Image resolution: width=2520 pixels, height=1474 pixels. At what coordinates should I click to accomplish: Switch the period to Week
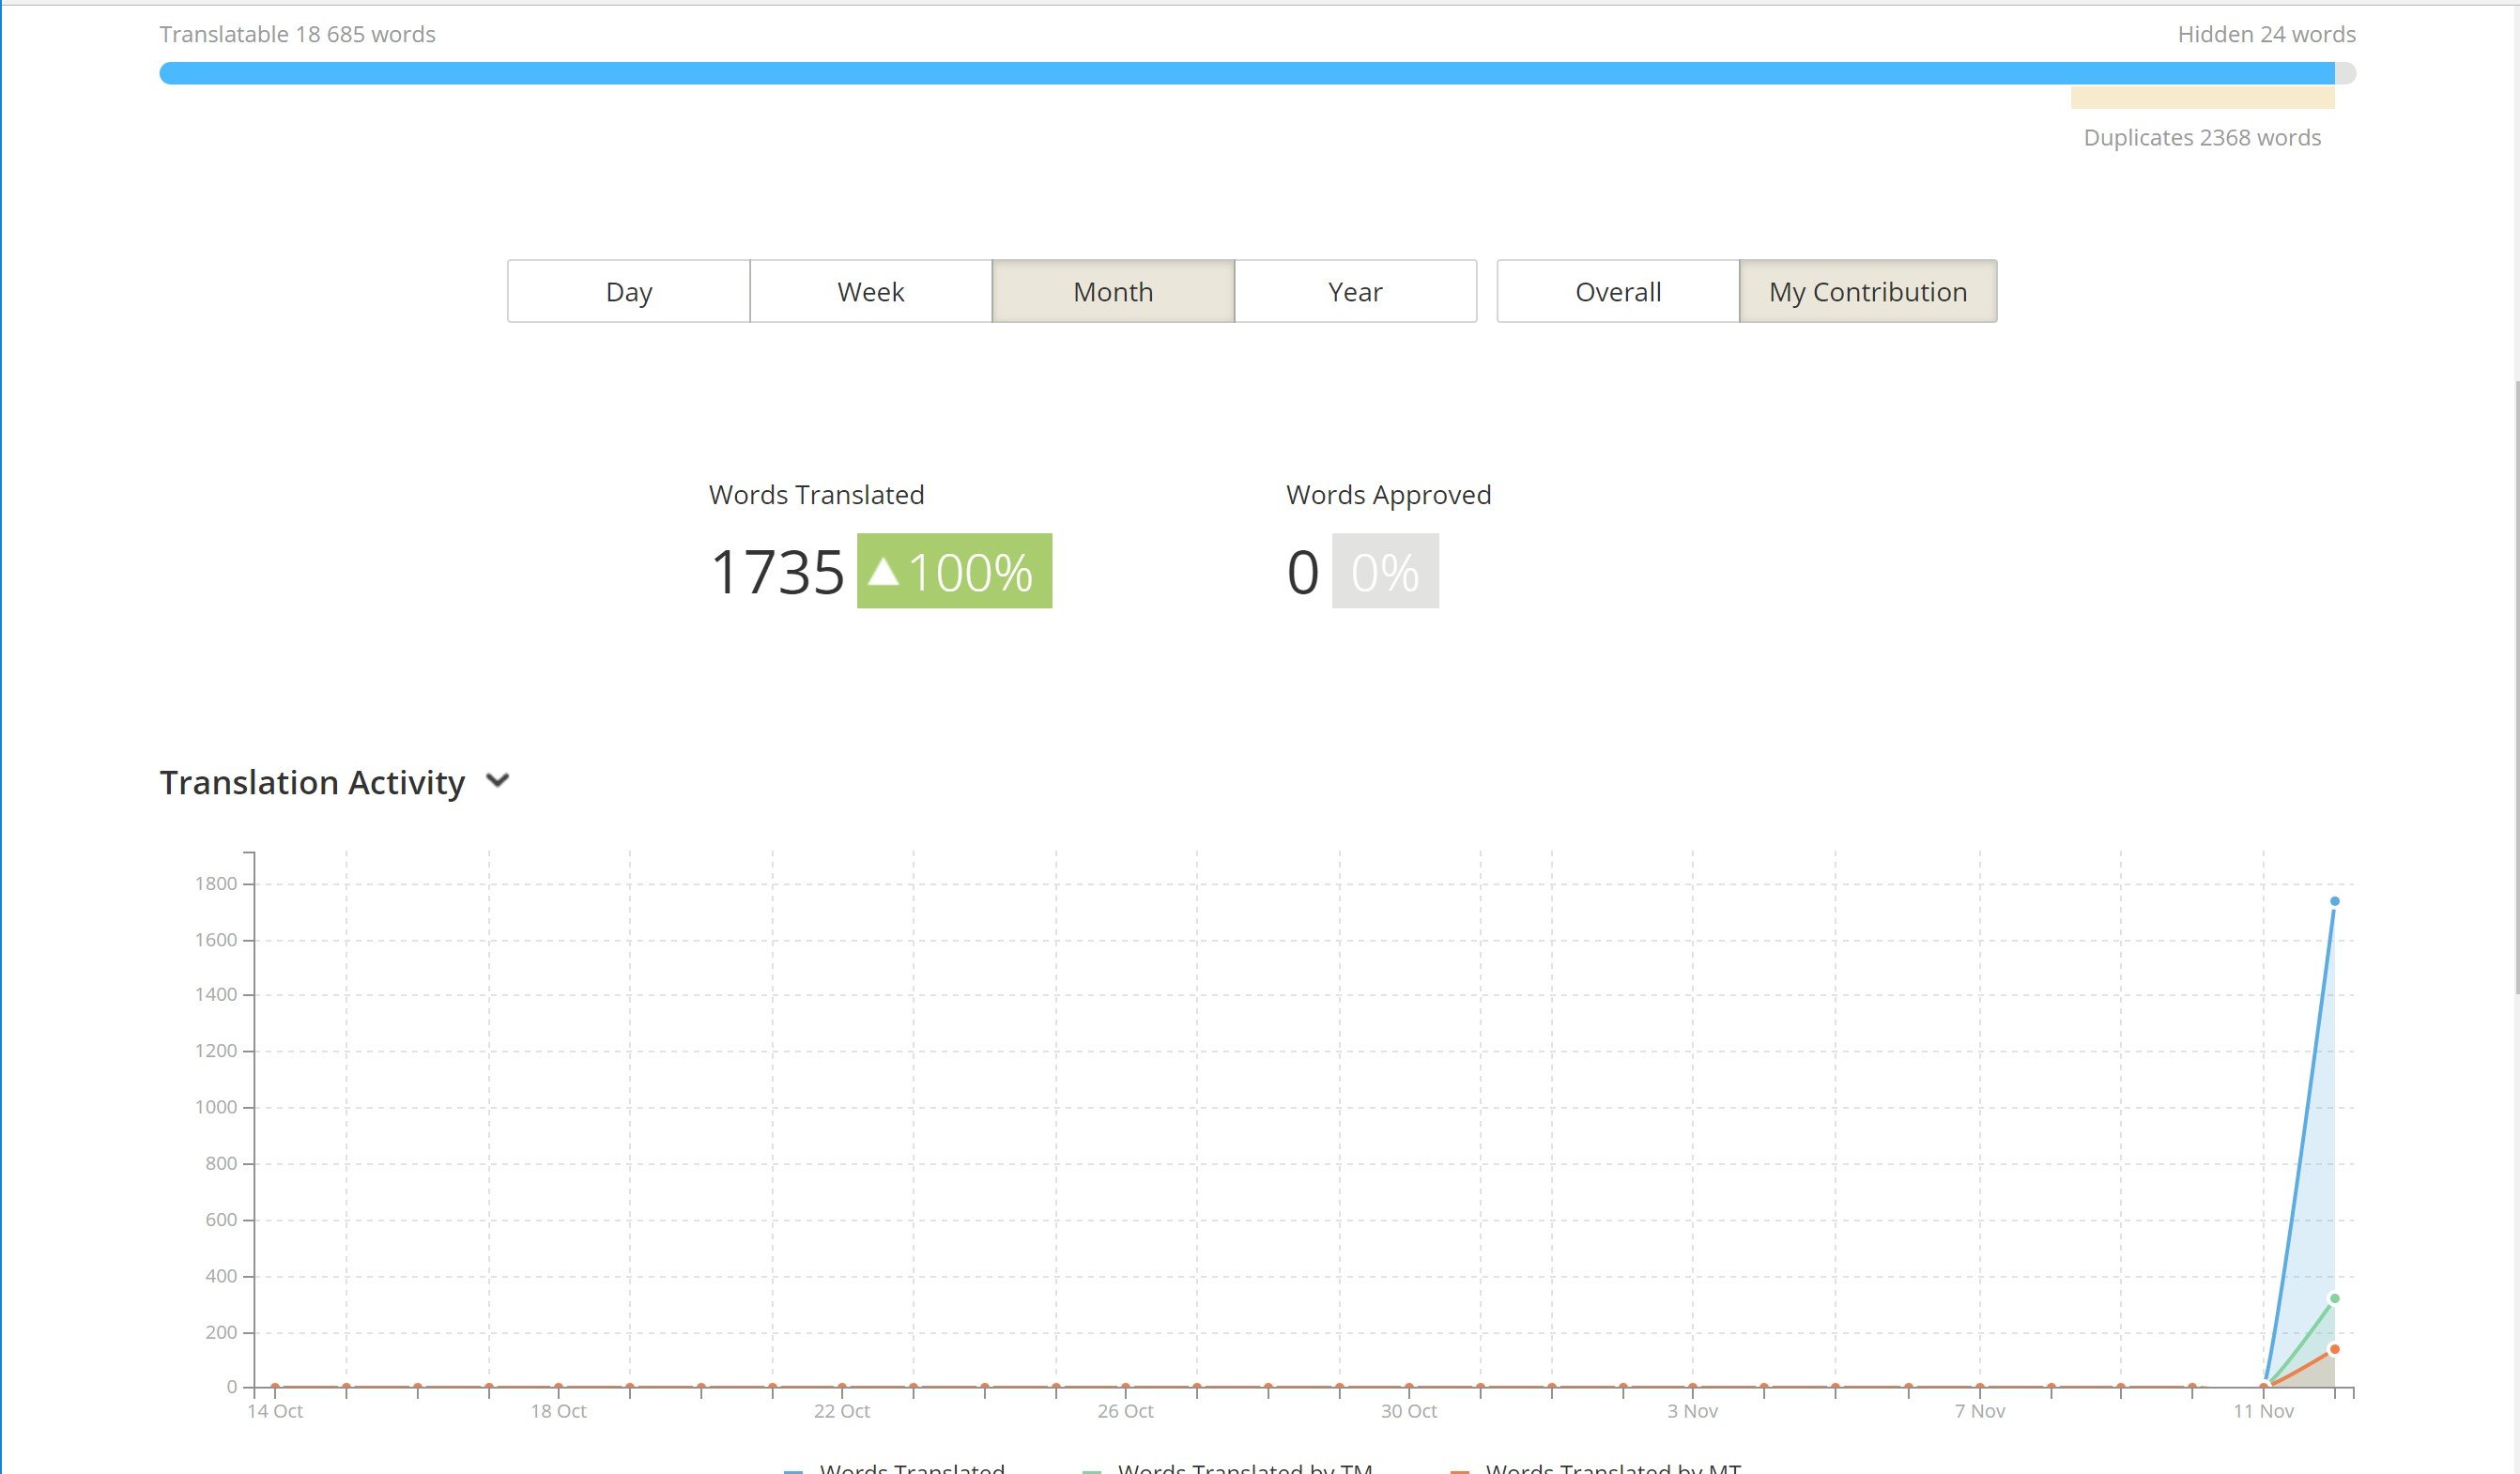(x=871, y=291)
